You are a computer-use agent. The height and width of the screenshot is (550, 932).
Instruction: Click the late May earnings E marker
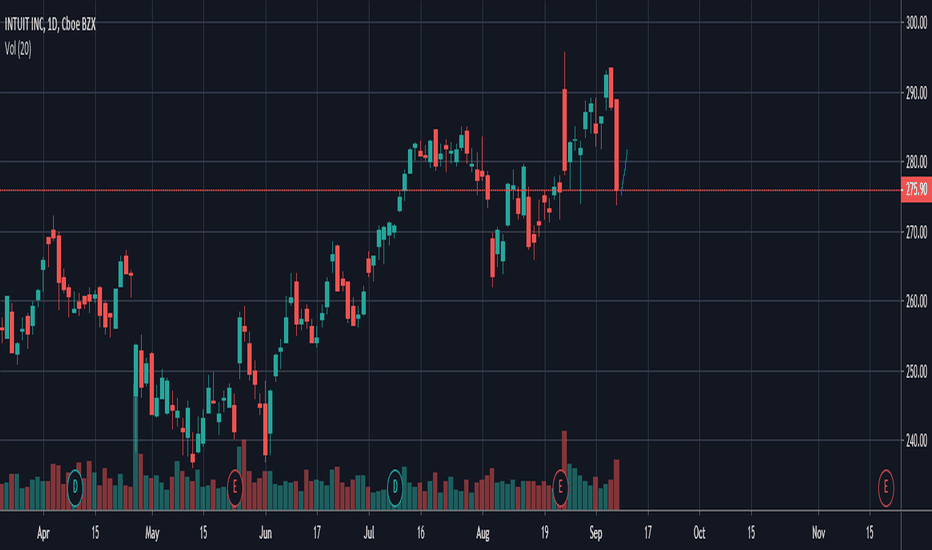coord(235,488)
